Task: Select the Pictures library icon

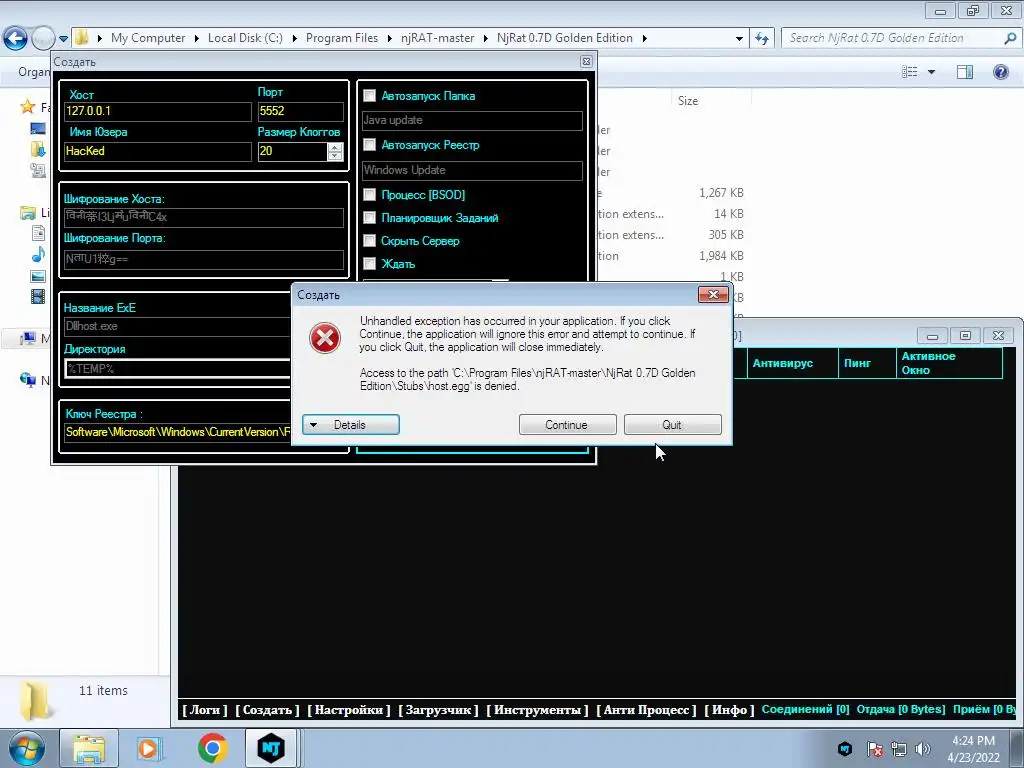Action: click(38, 276)
